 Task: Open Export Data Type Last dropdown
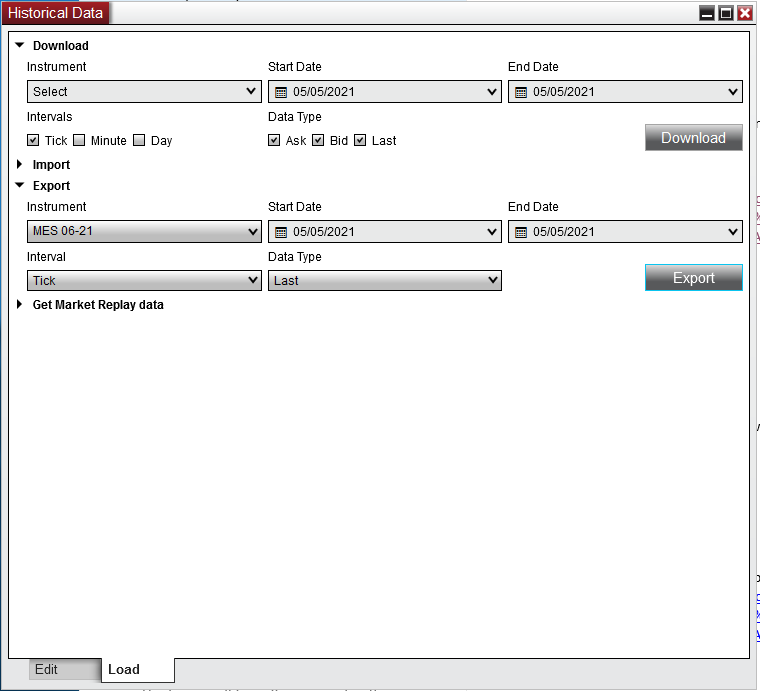click(x=384, y=281)
